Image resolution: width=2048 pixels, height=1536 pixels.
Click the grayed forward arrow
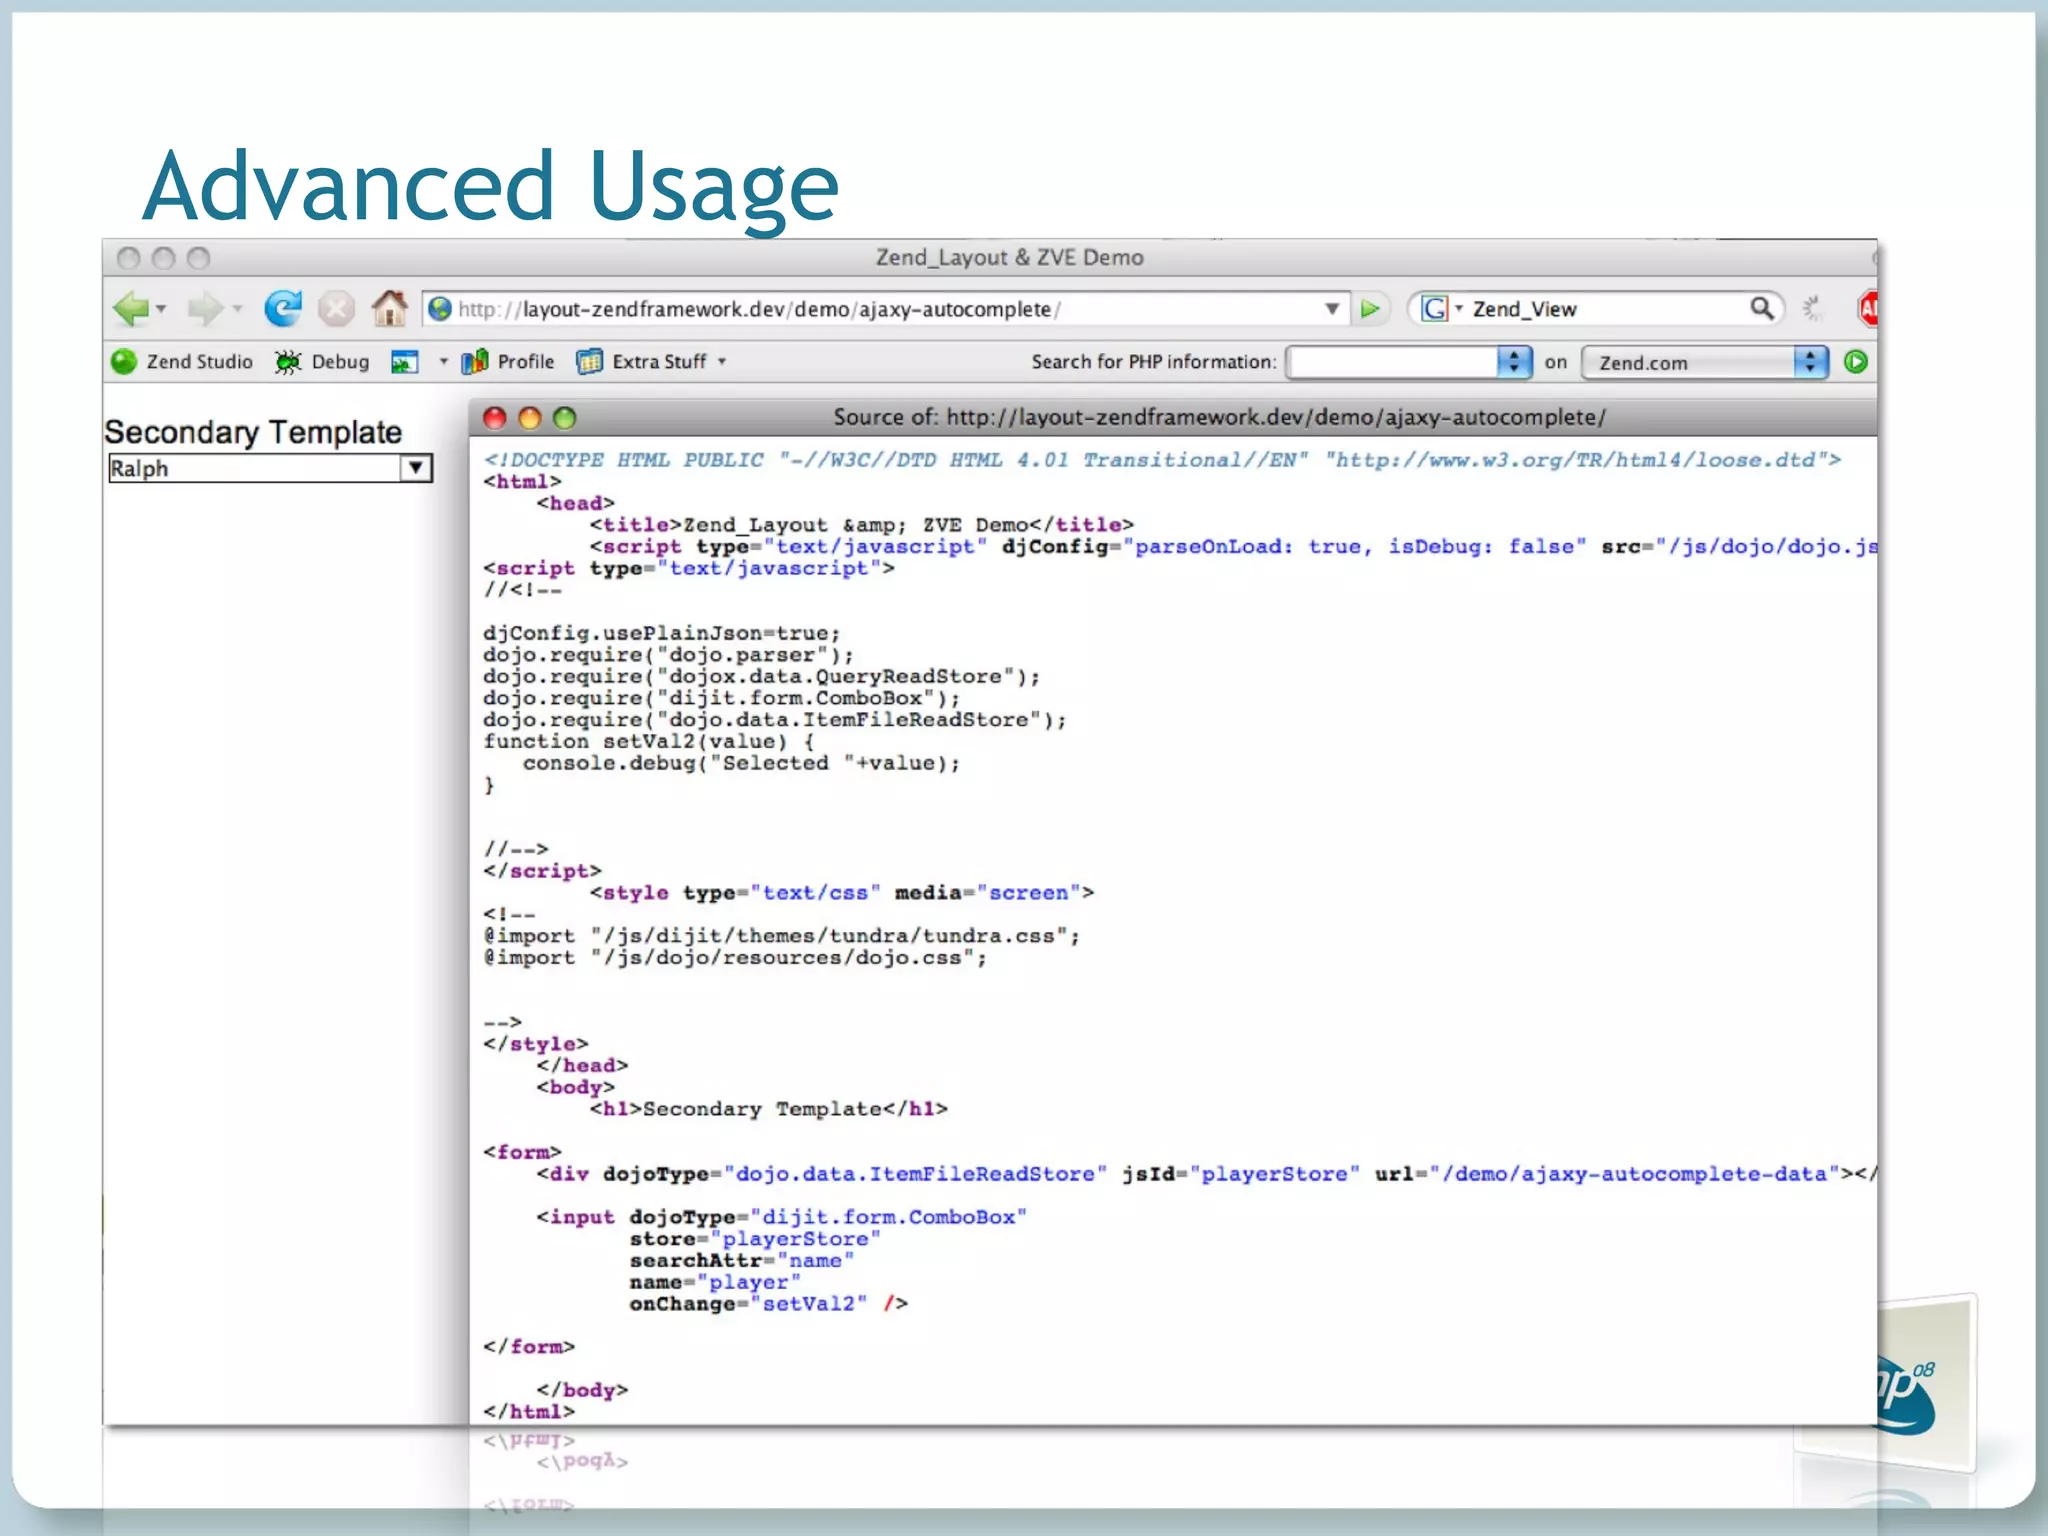click(x=206, y=308)
